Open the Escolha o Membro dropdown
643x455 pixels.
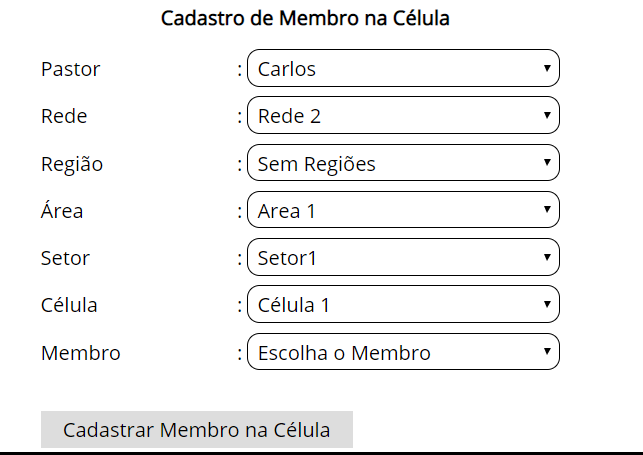[402, 352]
